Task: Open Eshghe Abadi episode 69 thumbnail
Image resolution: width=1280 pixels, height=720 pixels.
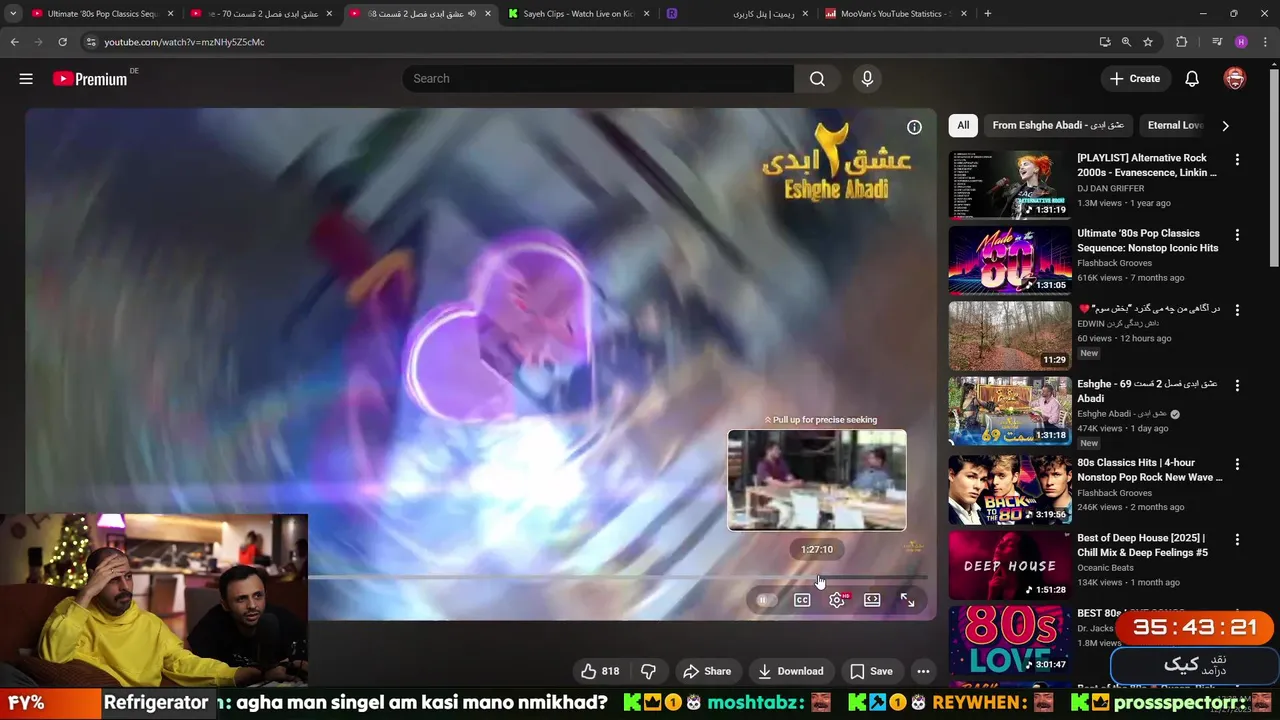Action: (1010, 410)
